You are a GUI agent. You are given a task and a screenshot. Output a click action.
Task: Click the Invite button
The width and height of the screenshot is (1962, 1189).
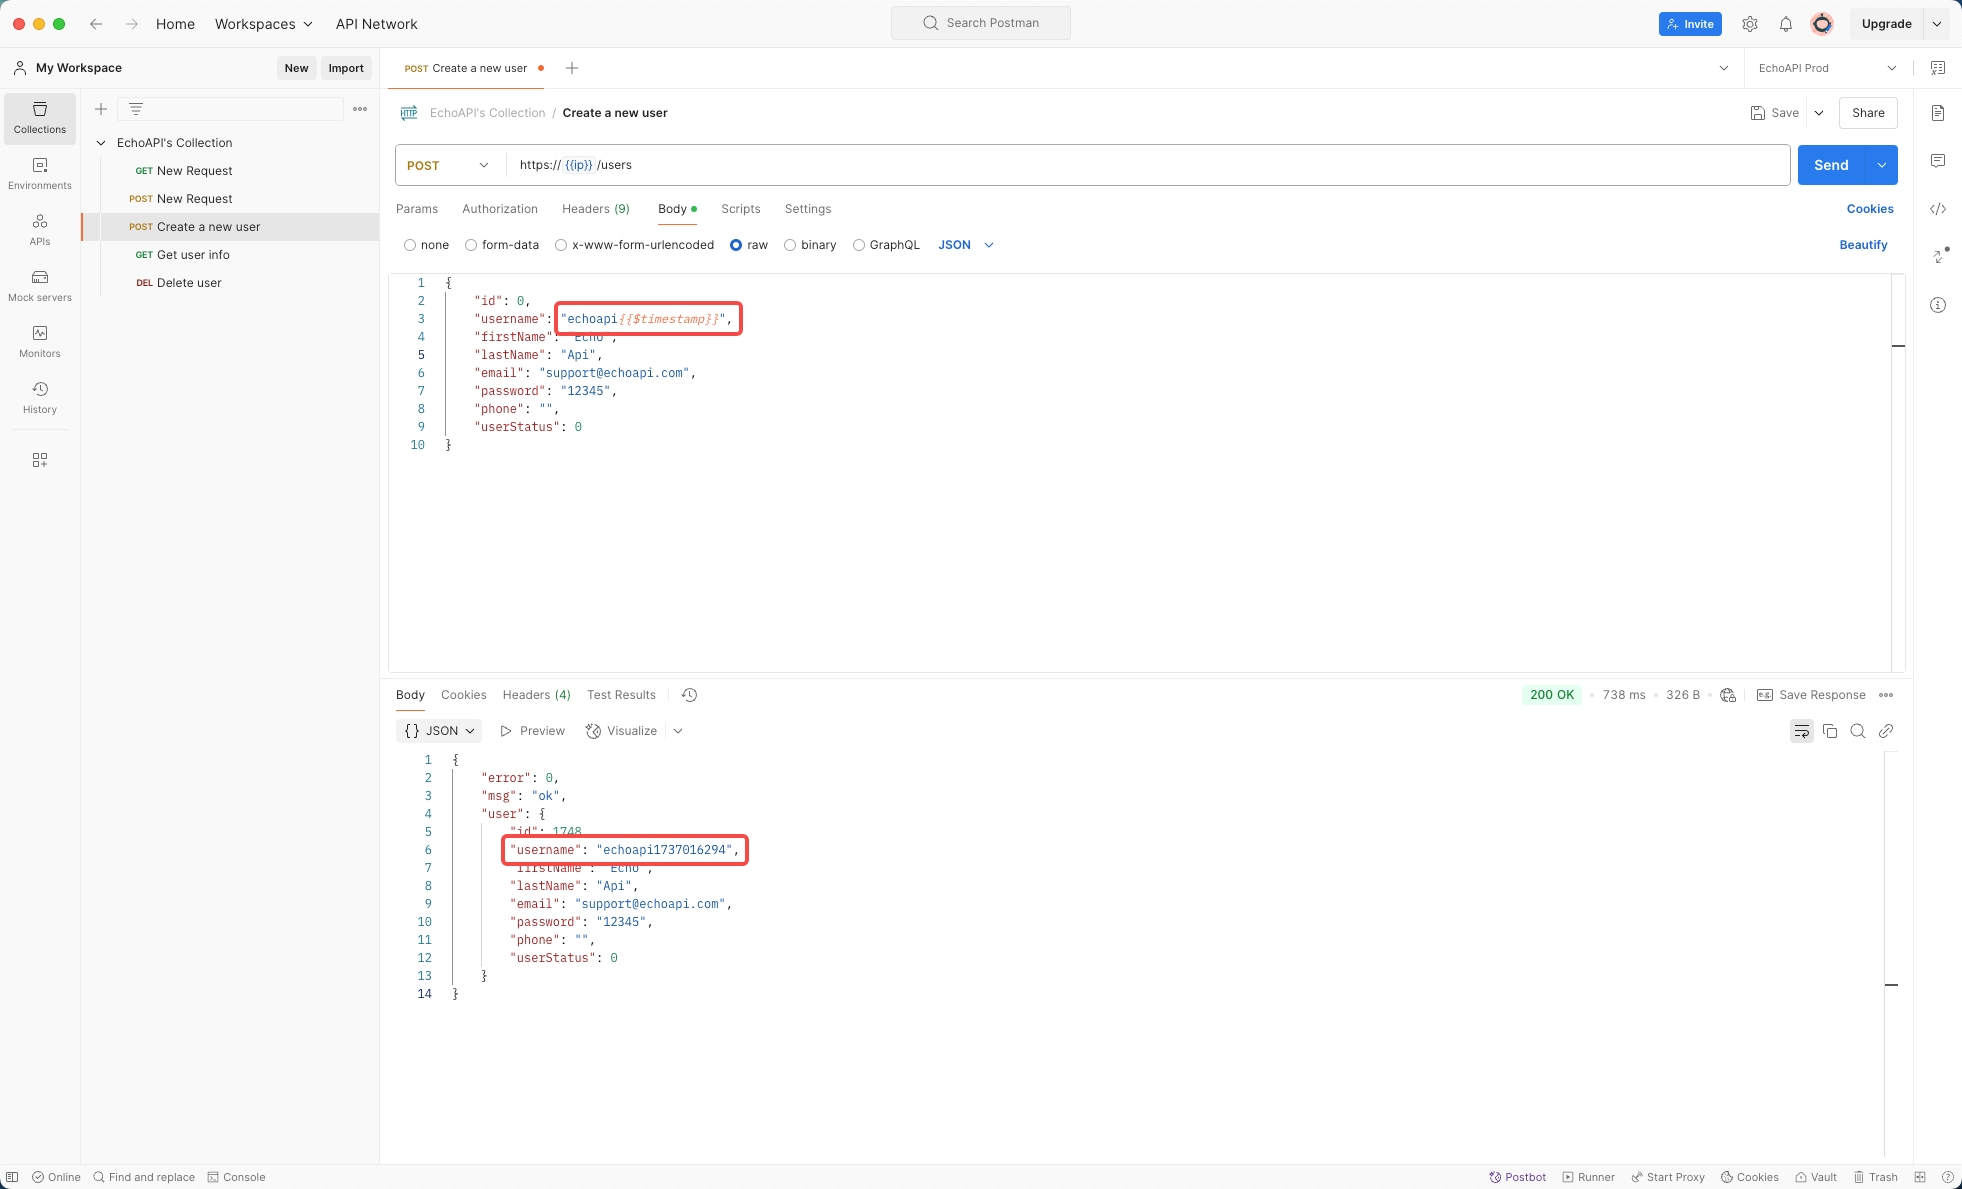click(1690, 24)
